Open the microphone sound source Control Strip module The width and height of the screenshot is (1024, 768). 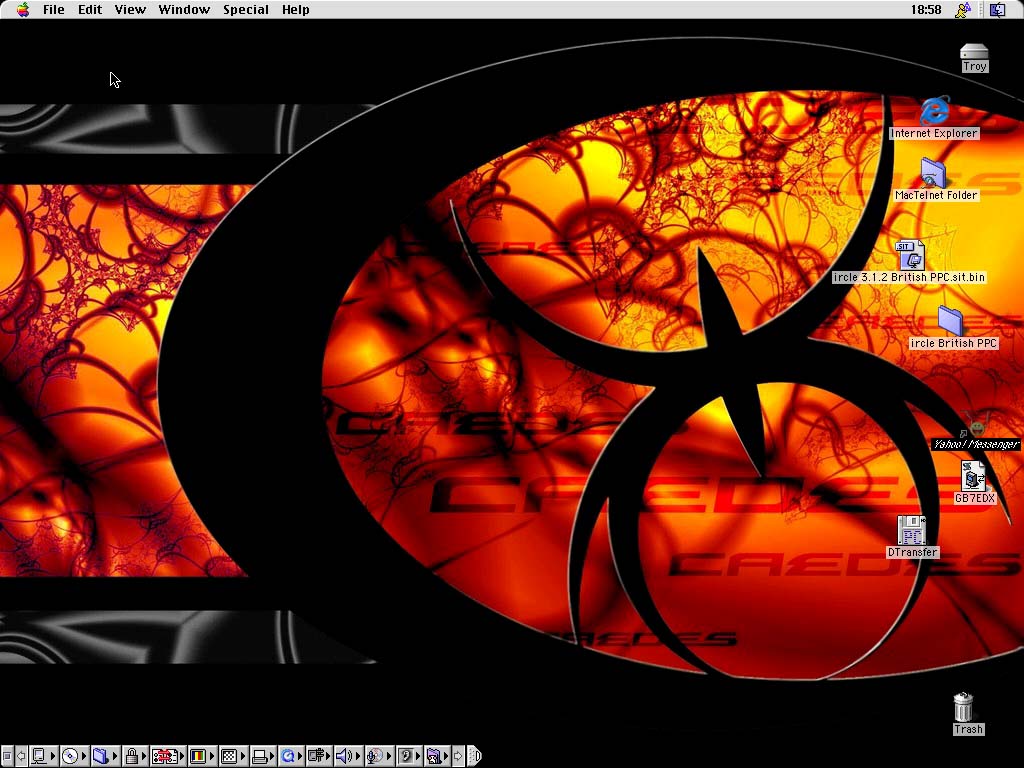coord(379,756)
